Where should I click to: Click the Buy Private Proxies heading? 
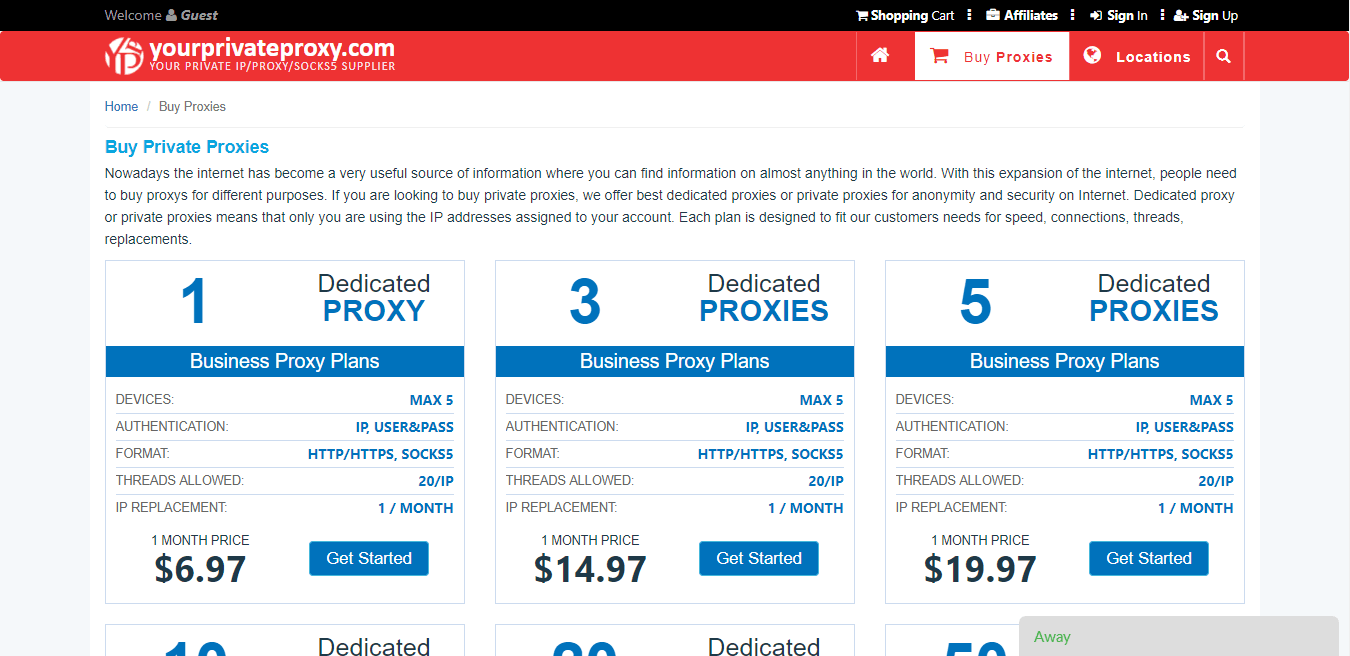[187, 147]
